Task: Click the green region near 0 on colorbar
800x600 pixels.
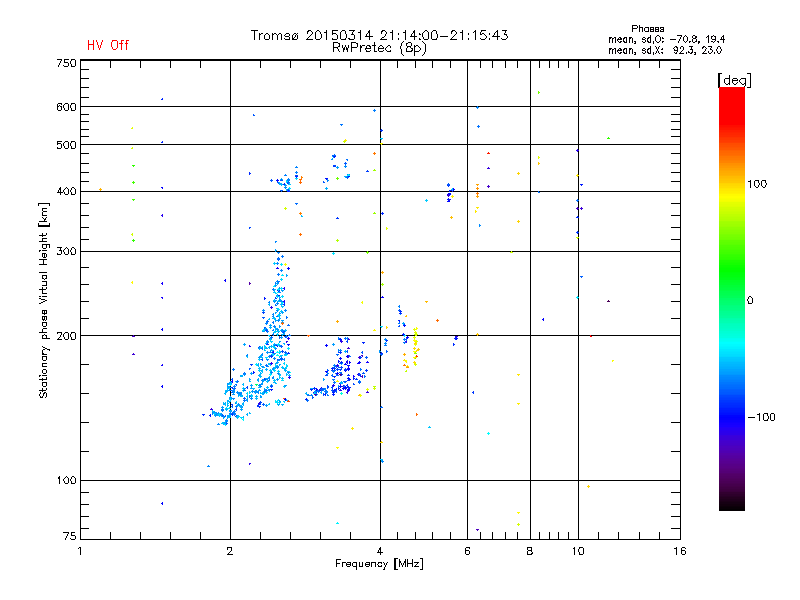Action: (x=732, y=300)
